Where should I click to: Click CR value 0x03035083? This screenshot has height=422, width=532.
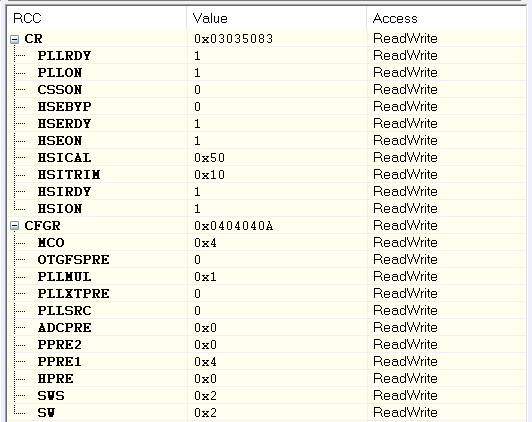(x=233, y=39)
